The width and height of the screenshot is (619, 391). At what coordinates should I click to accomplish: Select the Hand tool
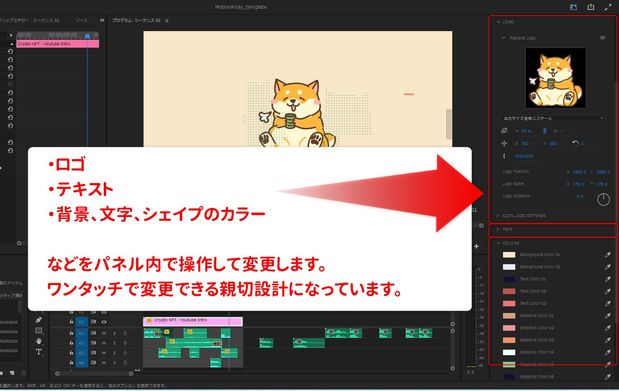click(x=39, y=341)
